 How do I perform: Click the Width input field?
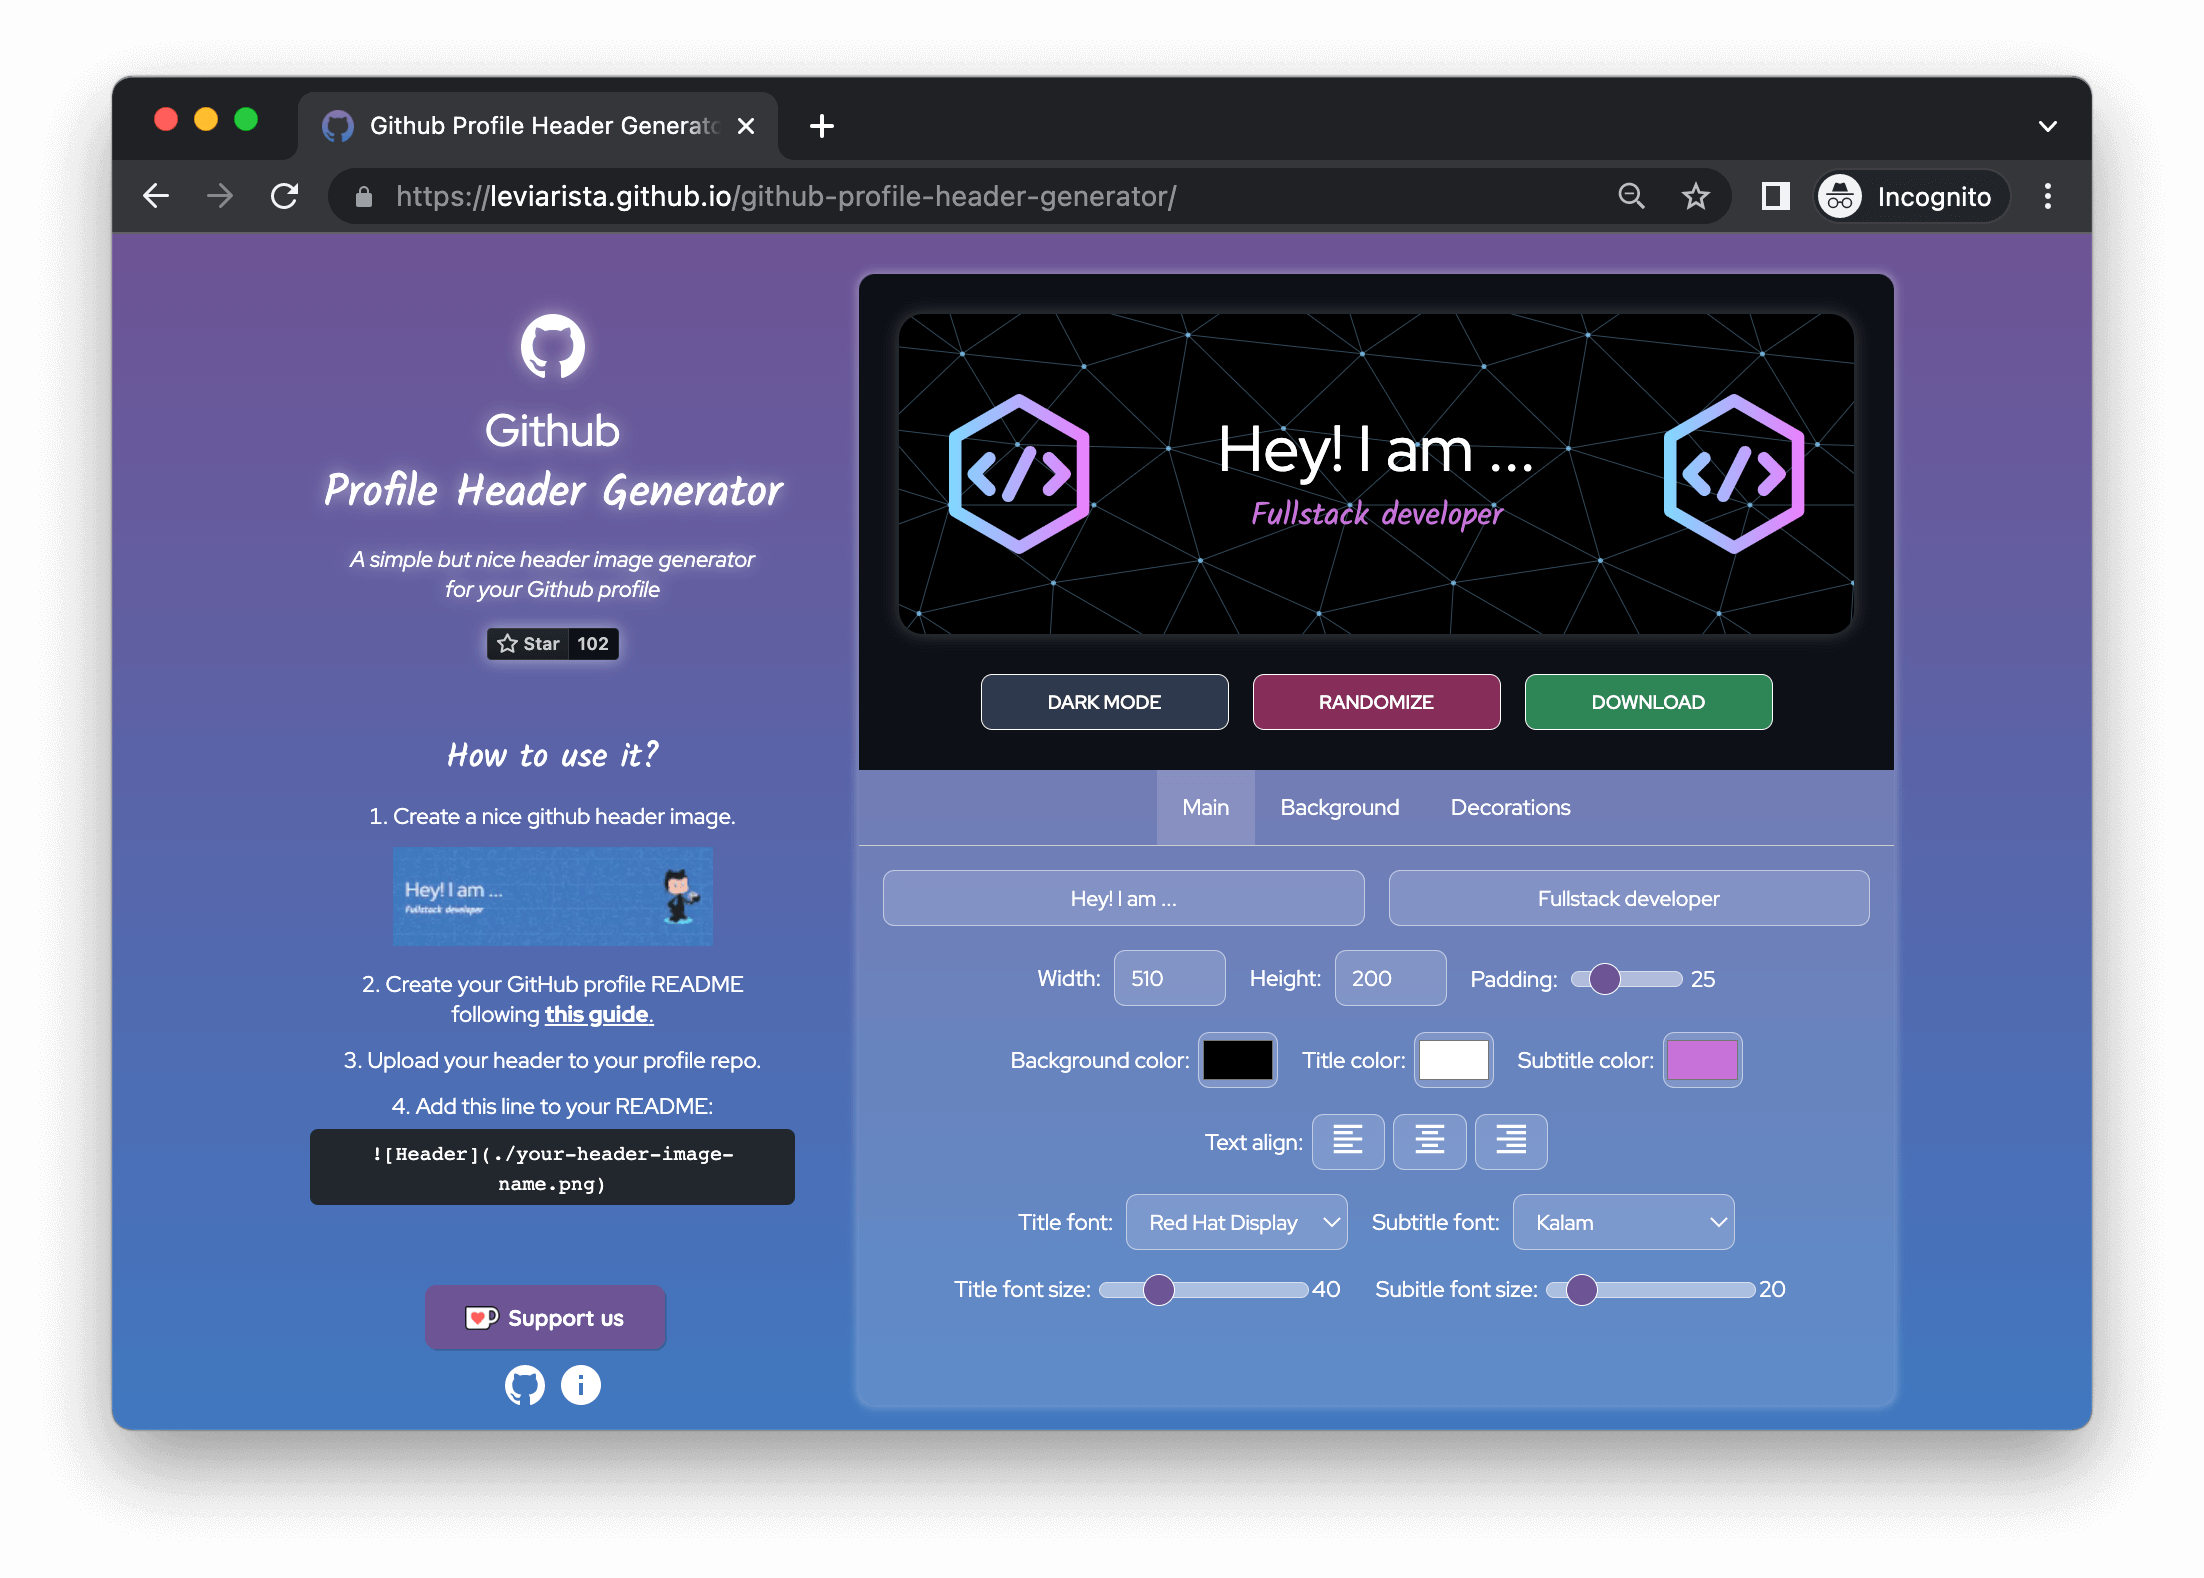click(x=1169, y=978)
